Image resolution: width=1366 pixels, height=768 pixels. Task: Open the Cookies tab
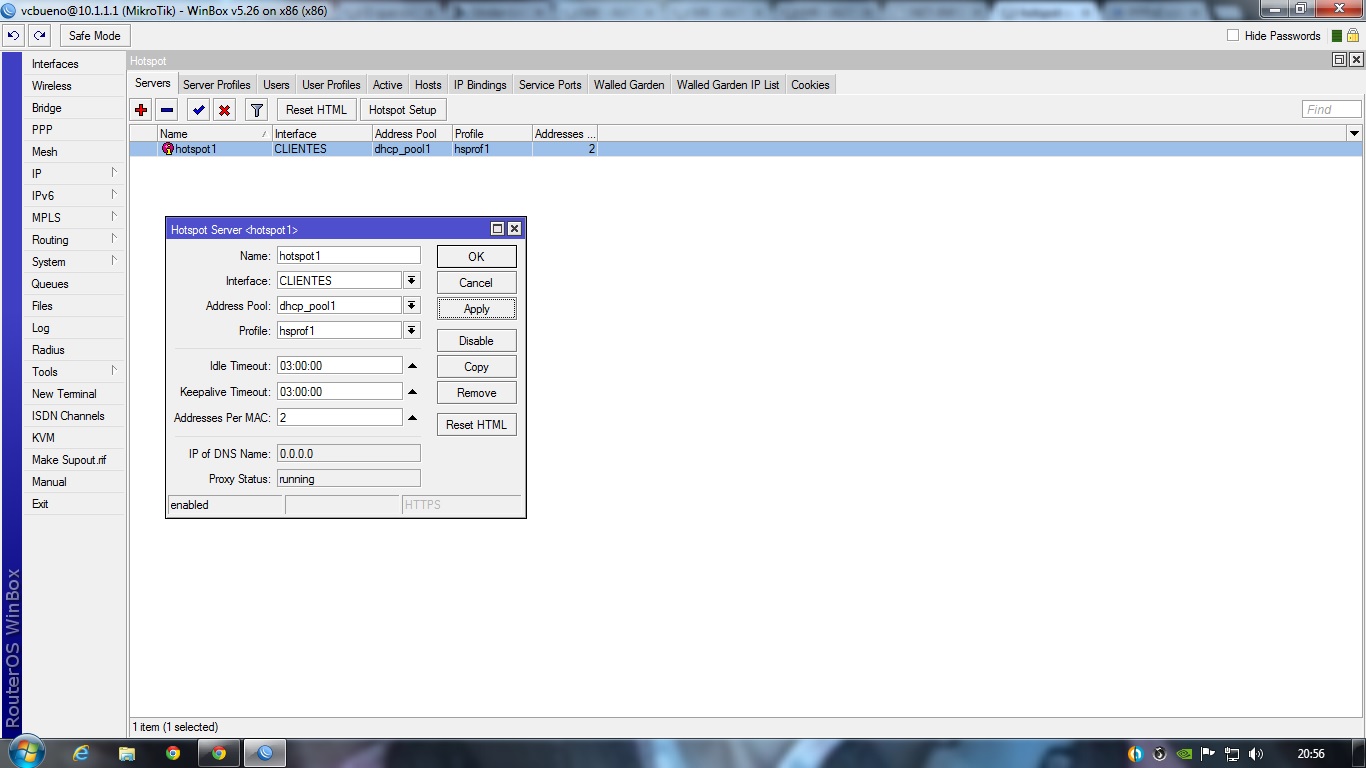(810, 85)
